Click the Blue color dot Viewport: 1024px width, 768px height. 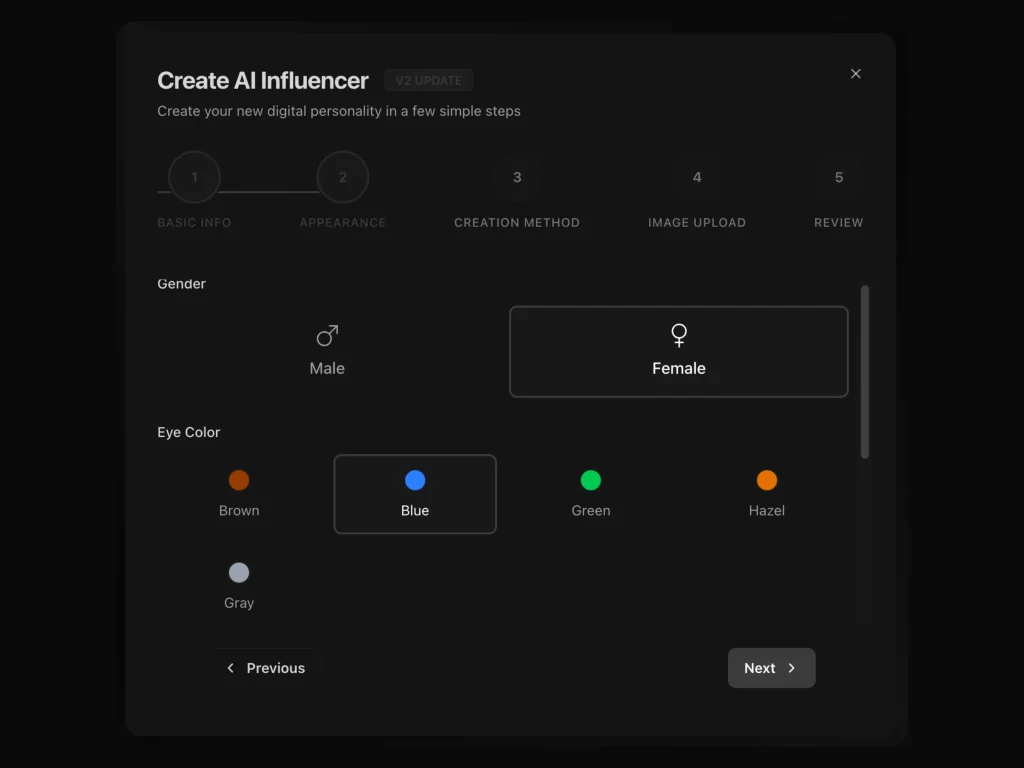coord(414,480)
